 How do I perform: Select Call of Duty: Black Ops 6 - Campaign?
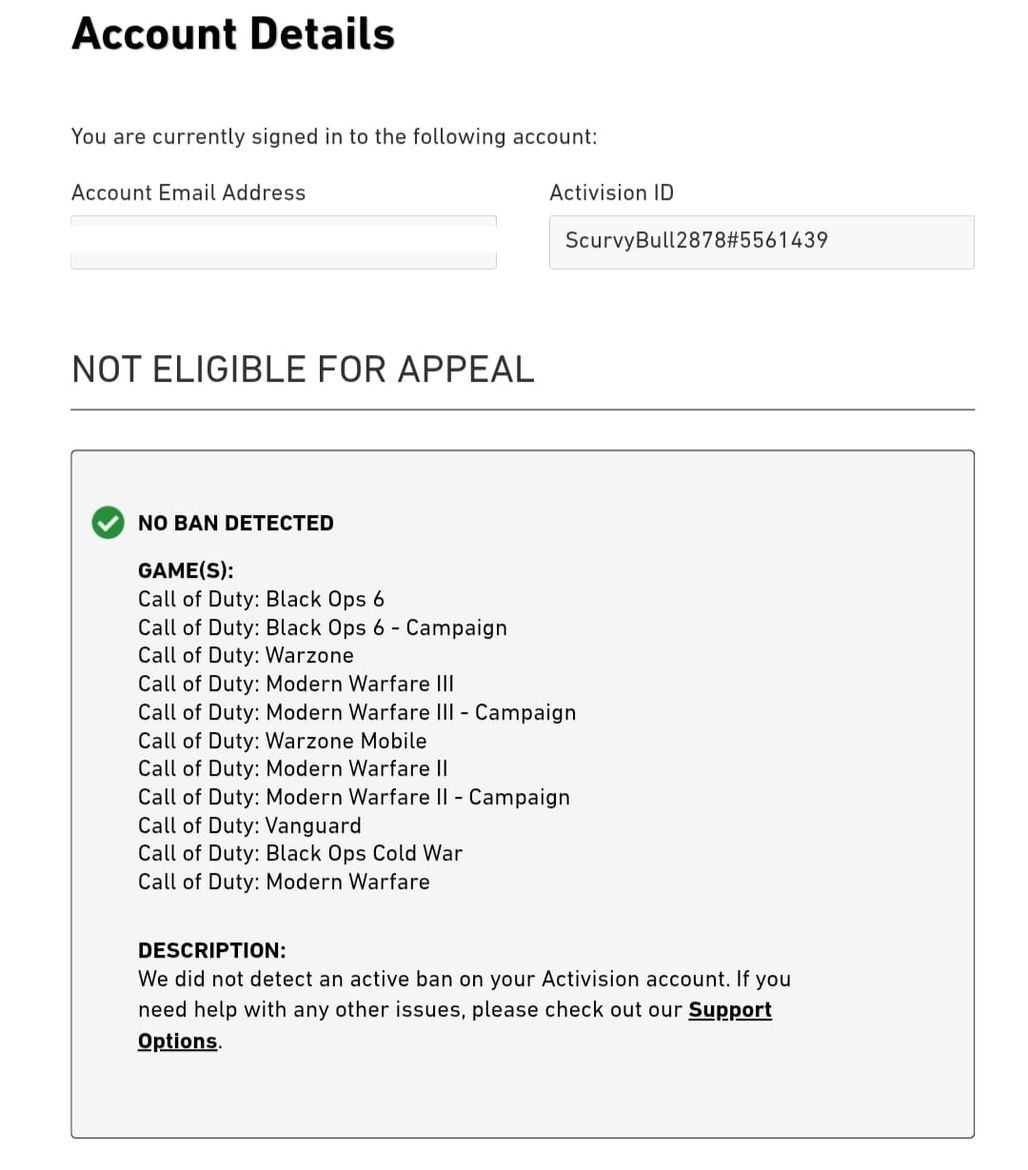pos(322,628)
